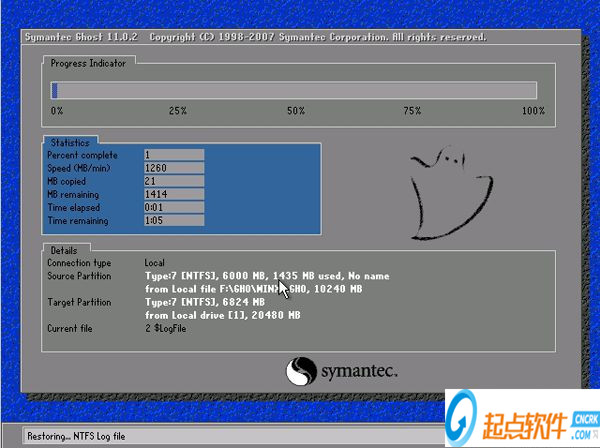This screenshot has height=448, width=600.
Task: Click the Details group label
Action: click(64, 250)
